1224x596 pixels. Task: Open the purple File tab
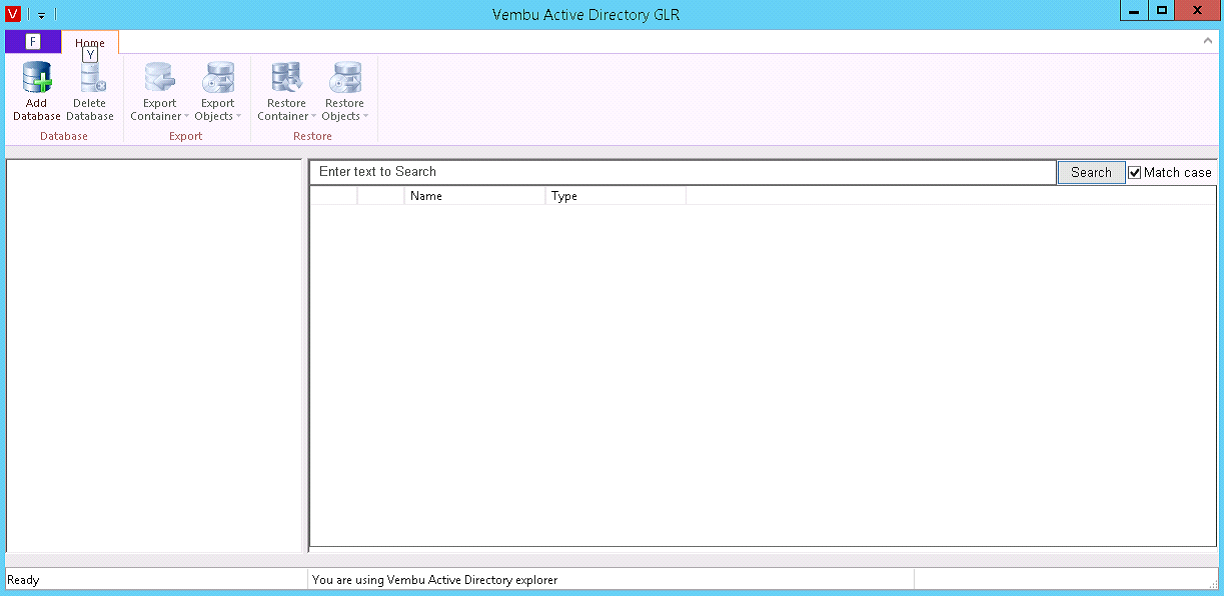click(x=32, y=42)
